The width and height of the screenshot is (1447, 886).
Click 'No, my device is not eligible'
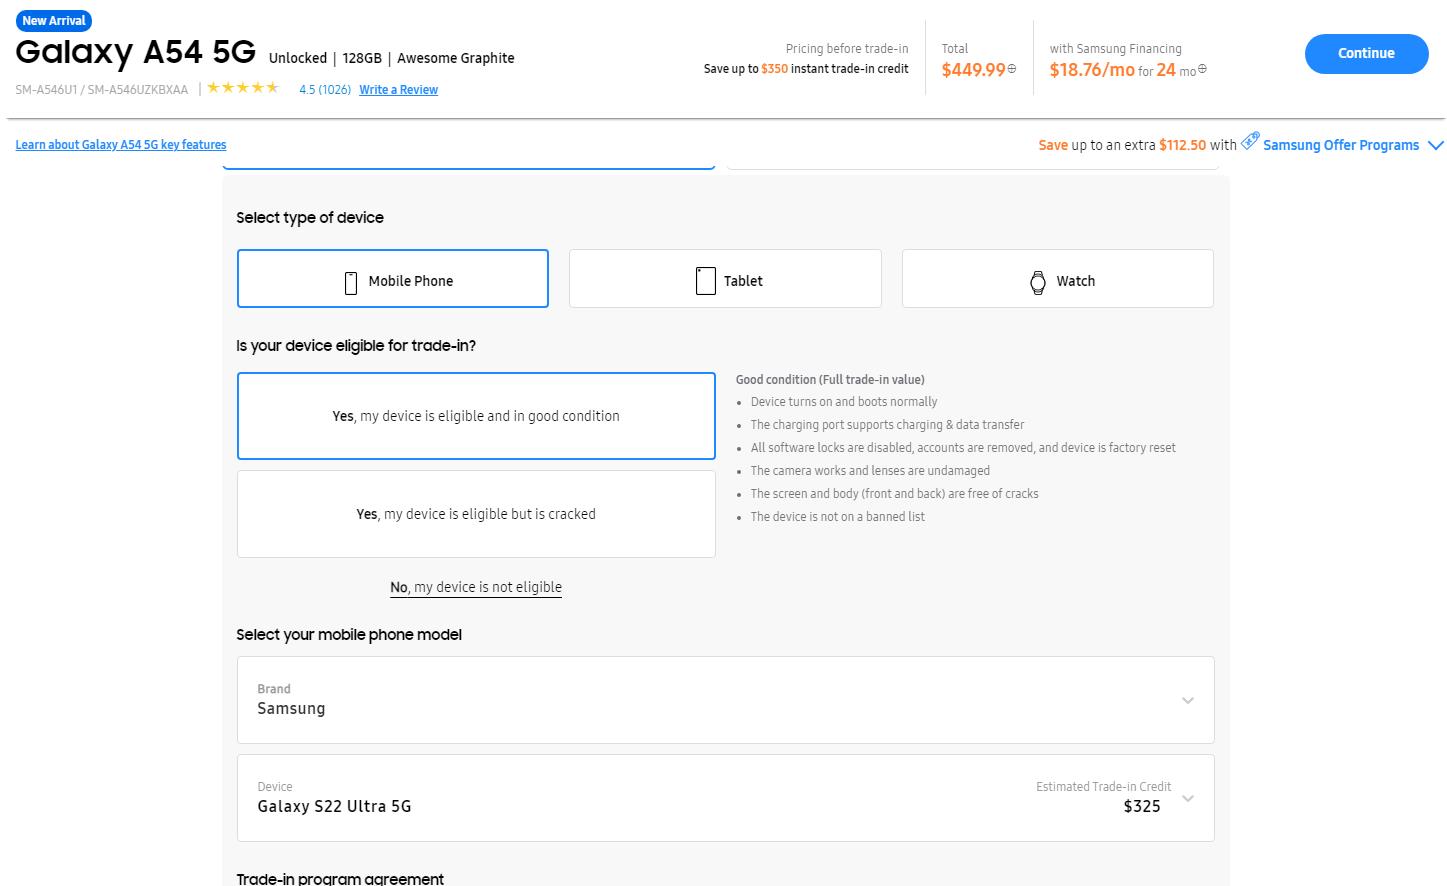pyautogui.click(x=476, y=587)
